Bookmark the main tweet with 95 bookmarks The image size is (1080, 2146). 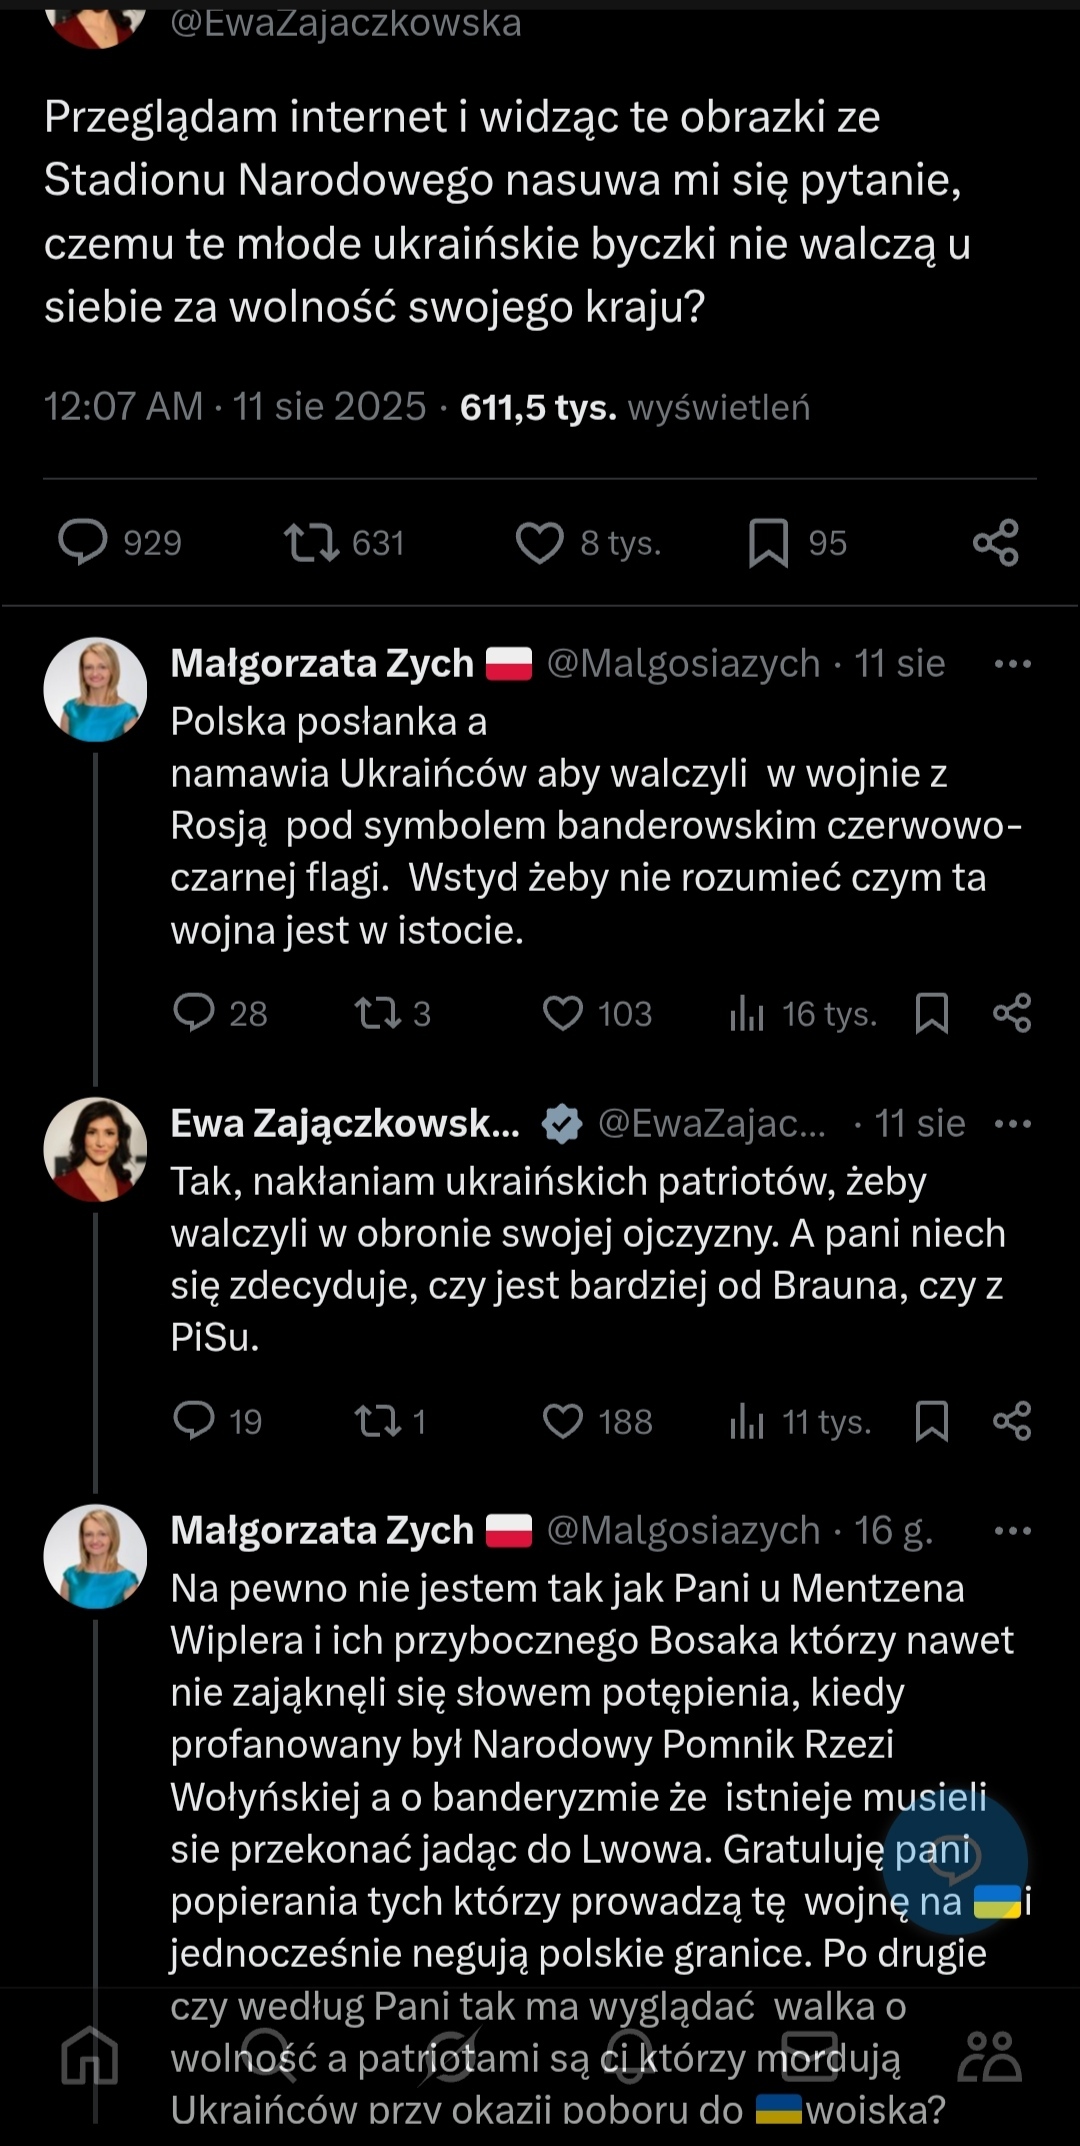768,543
